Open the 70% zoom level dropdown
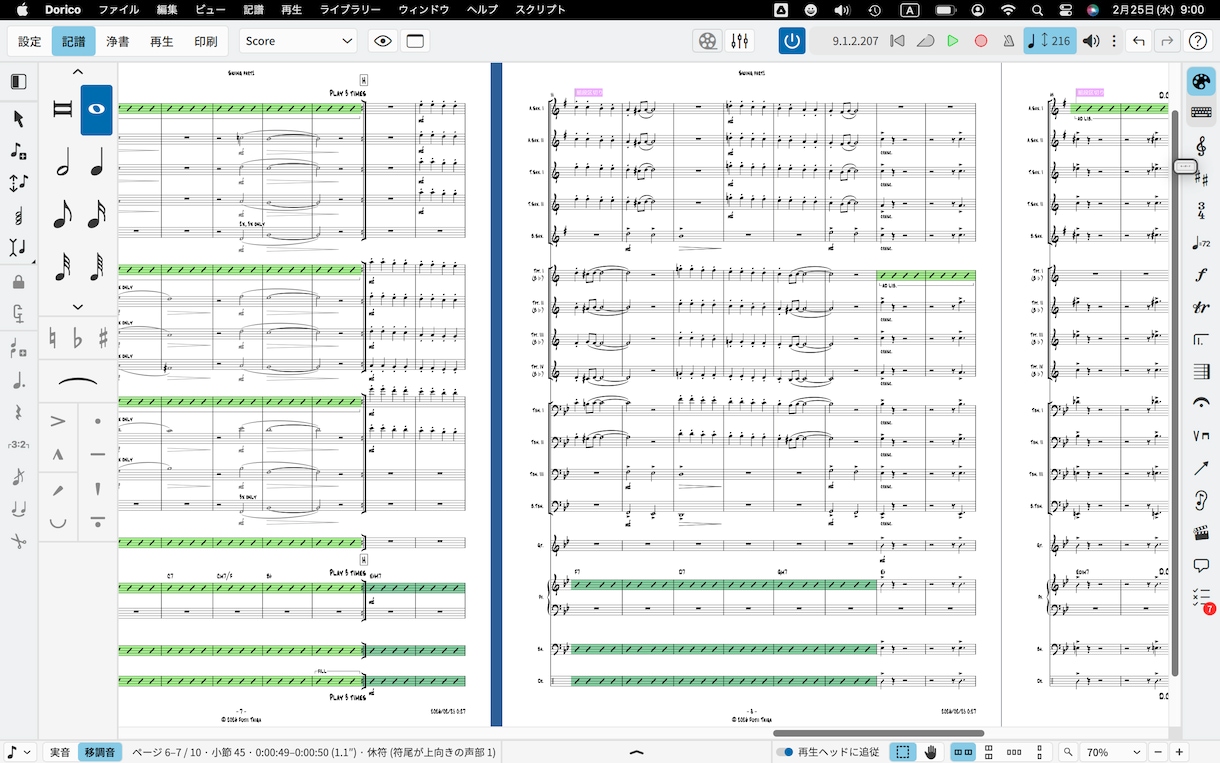The image size is (1220, 763). click(x=1113, y=752)
